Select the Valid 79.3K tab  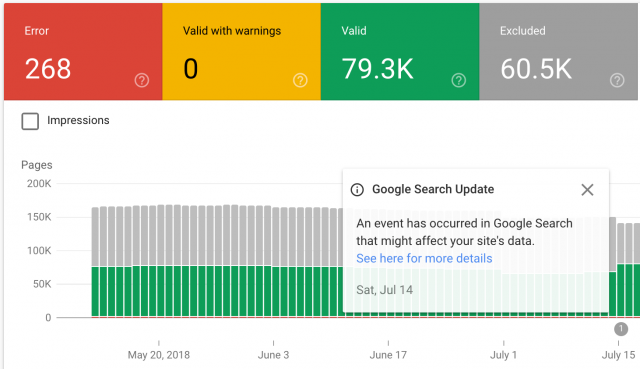point(400,51)
